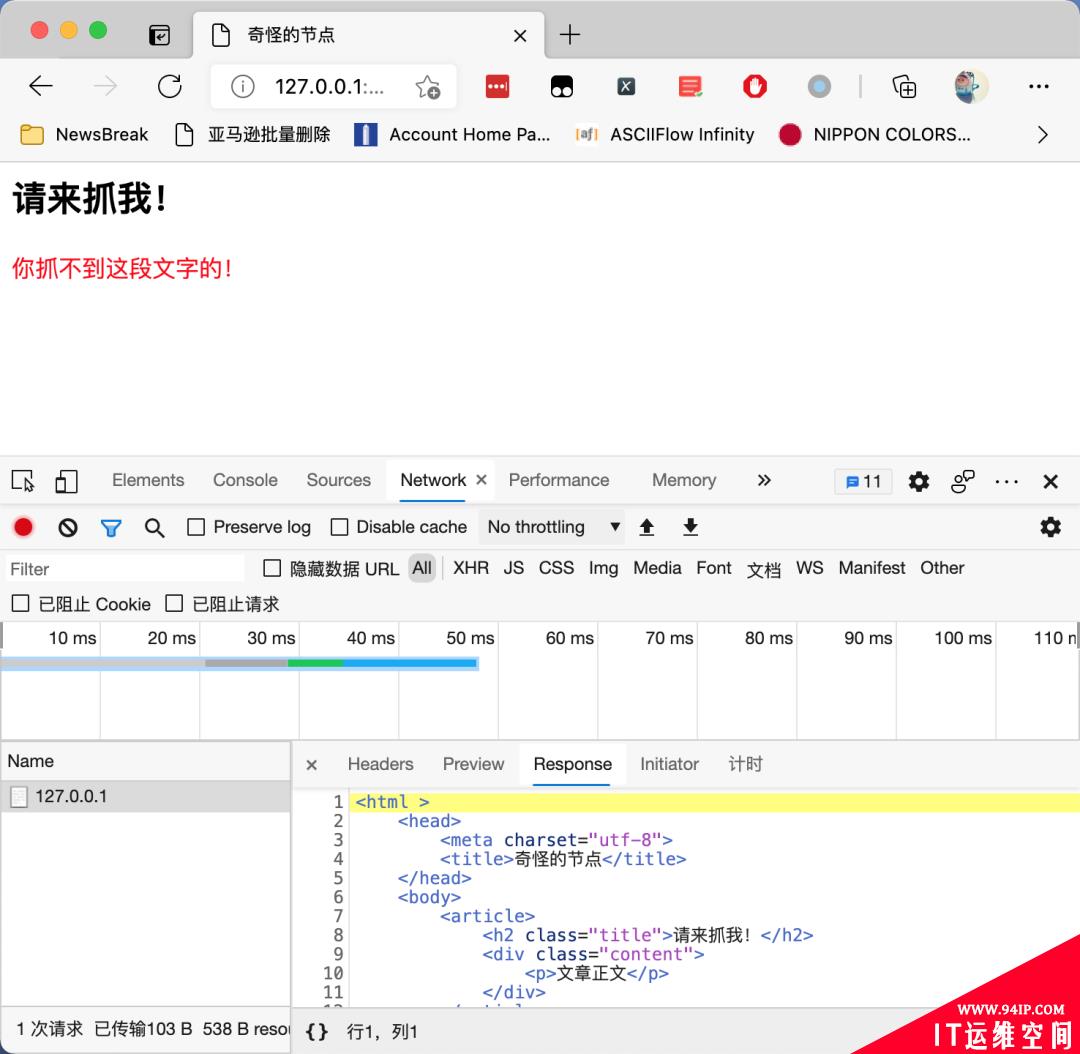Click the network timeline overview bar

coord(239,663)
